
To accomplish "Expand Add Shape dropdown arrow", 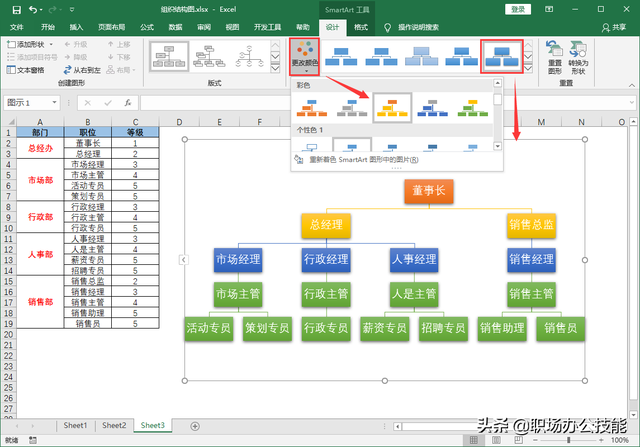I will 51,44.
